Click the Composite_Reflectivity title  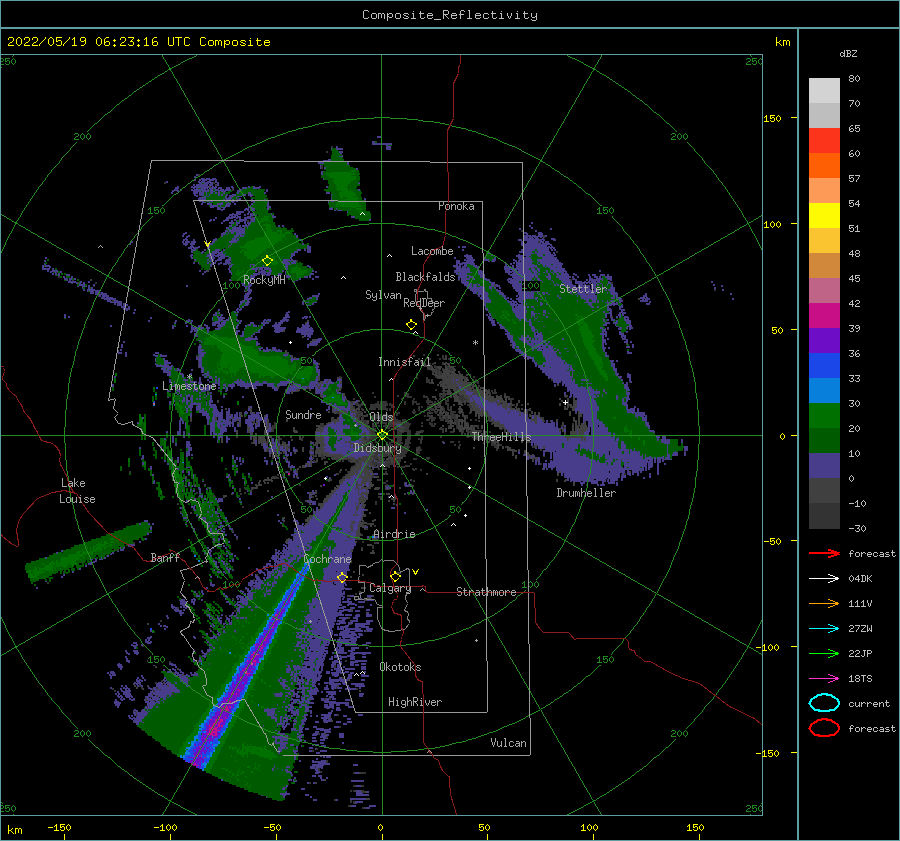point(449,15)
